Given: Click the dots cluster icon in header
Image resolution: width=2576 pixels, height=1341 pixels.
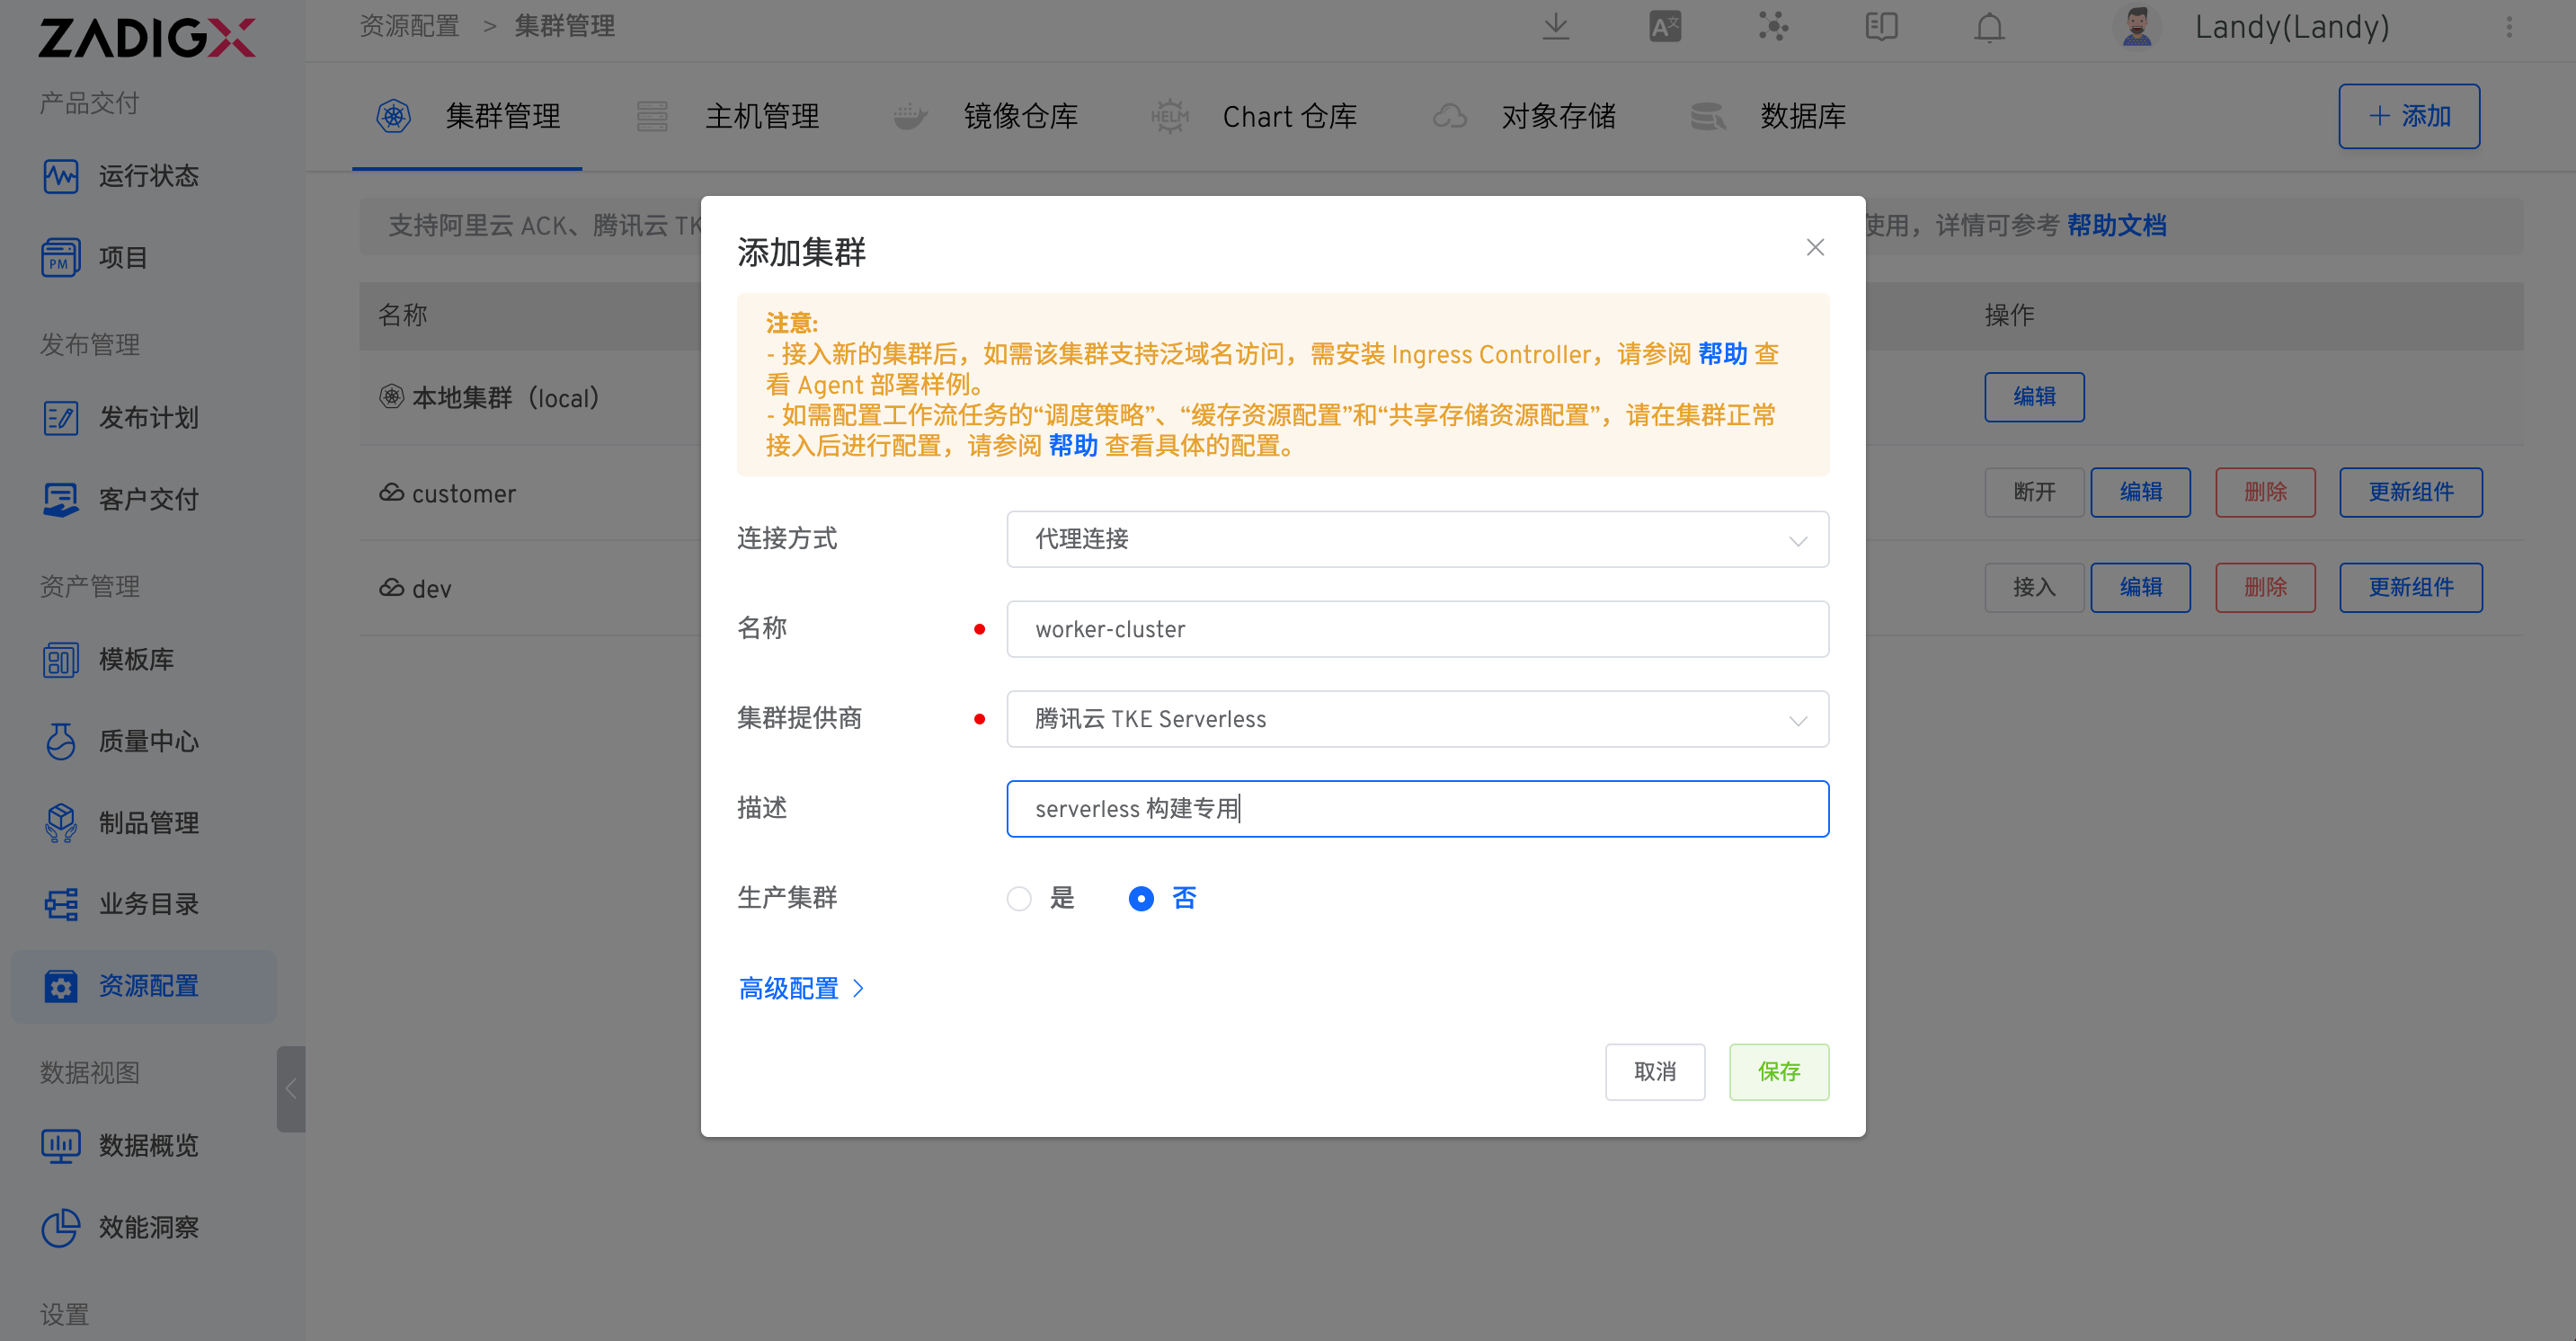Looking at the screenshot, I should (x=1773, y=27).
